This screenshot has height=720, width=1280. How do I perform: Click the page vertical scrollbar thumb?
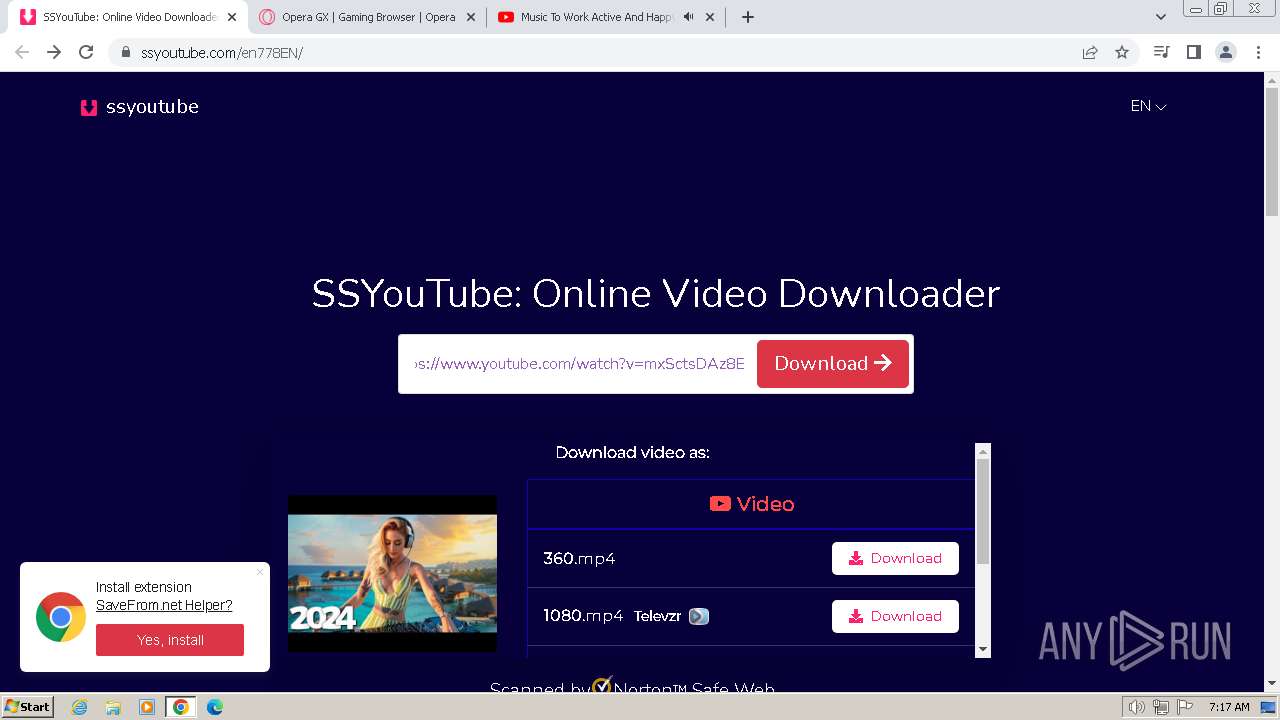pos(1272,153)
